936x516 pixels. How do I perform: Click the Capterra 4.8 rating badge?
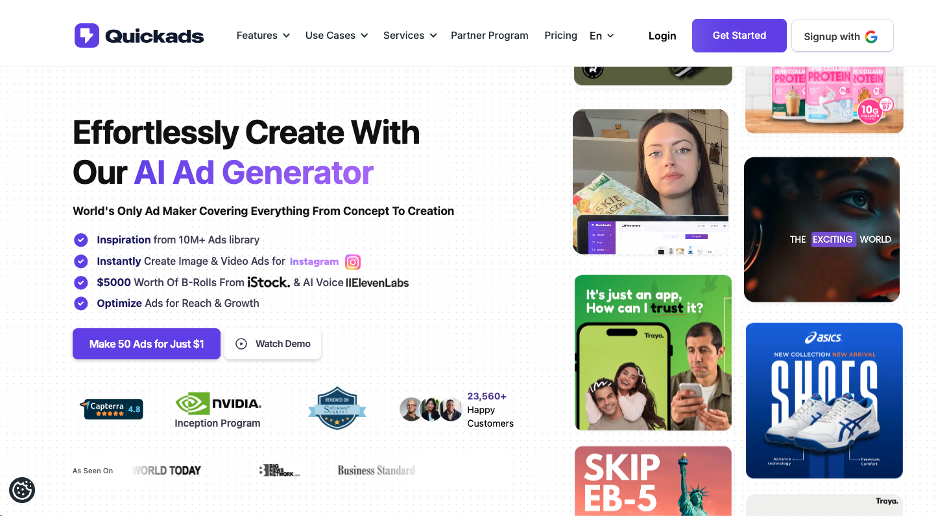point(112,409)
